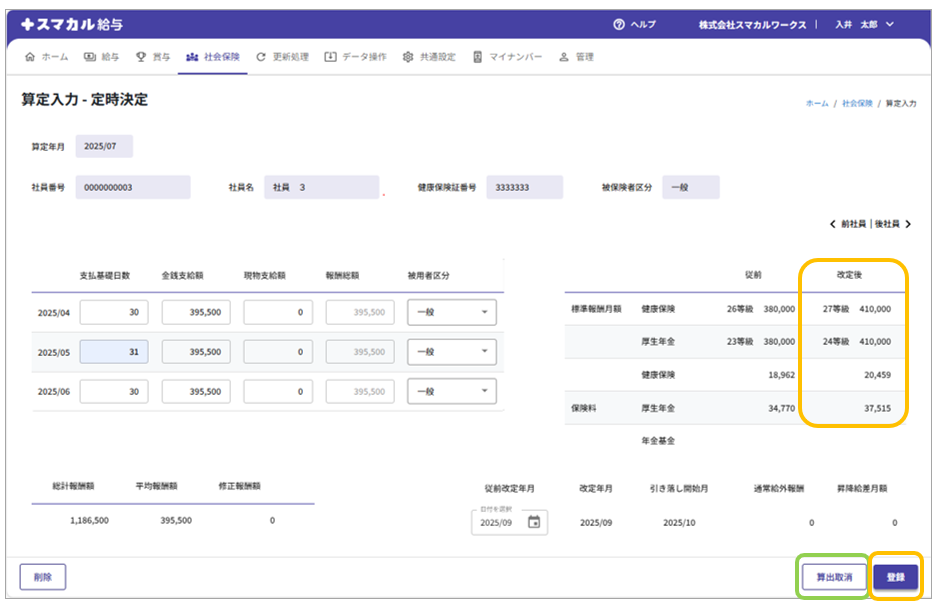Screen dimensions: 942x608
Task: Open the 賞与 bonus menu
Action: point(153,57)
